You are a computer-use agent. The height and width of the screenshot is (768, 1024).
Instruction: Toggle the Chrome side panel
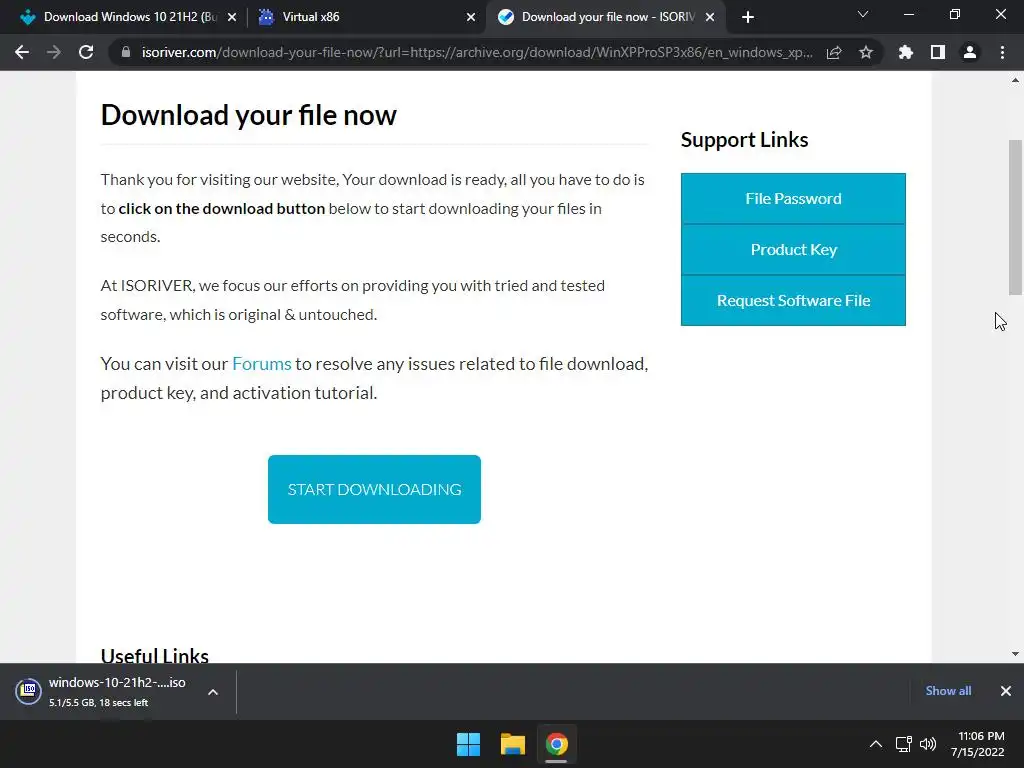[938, 52]
